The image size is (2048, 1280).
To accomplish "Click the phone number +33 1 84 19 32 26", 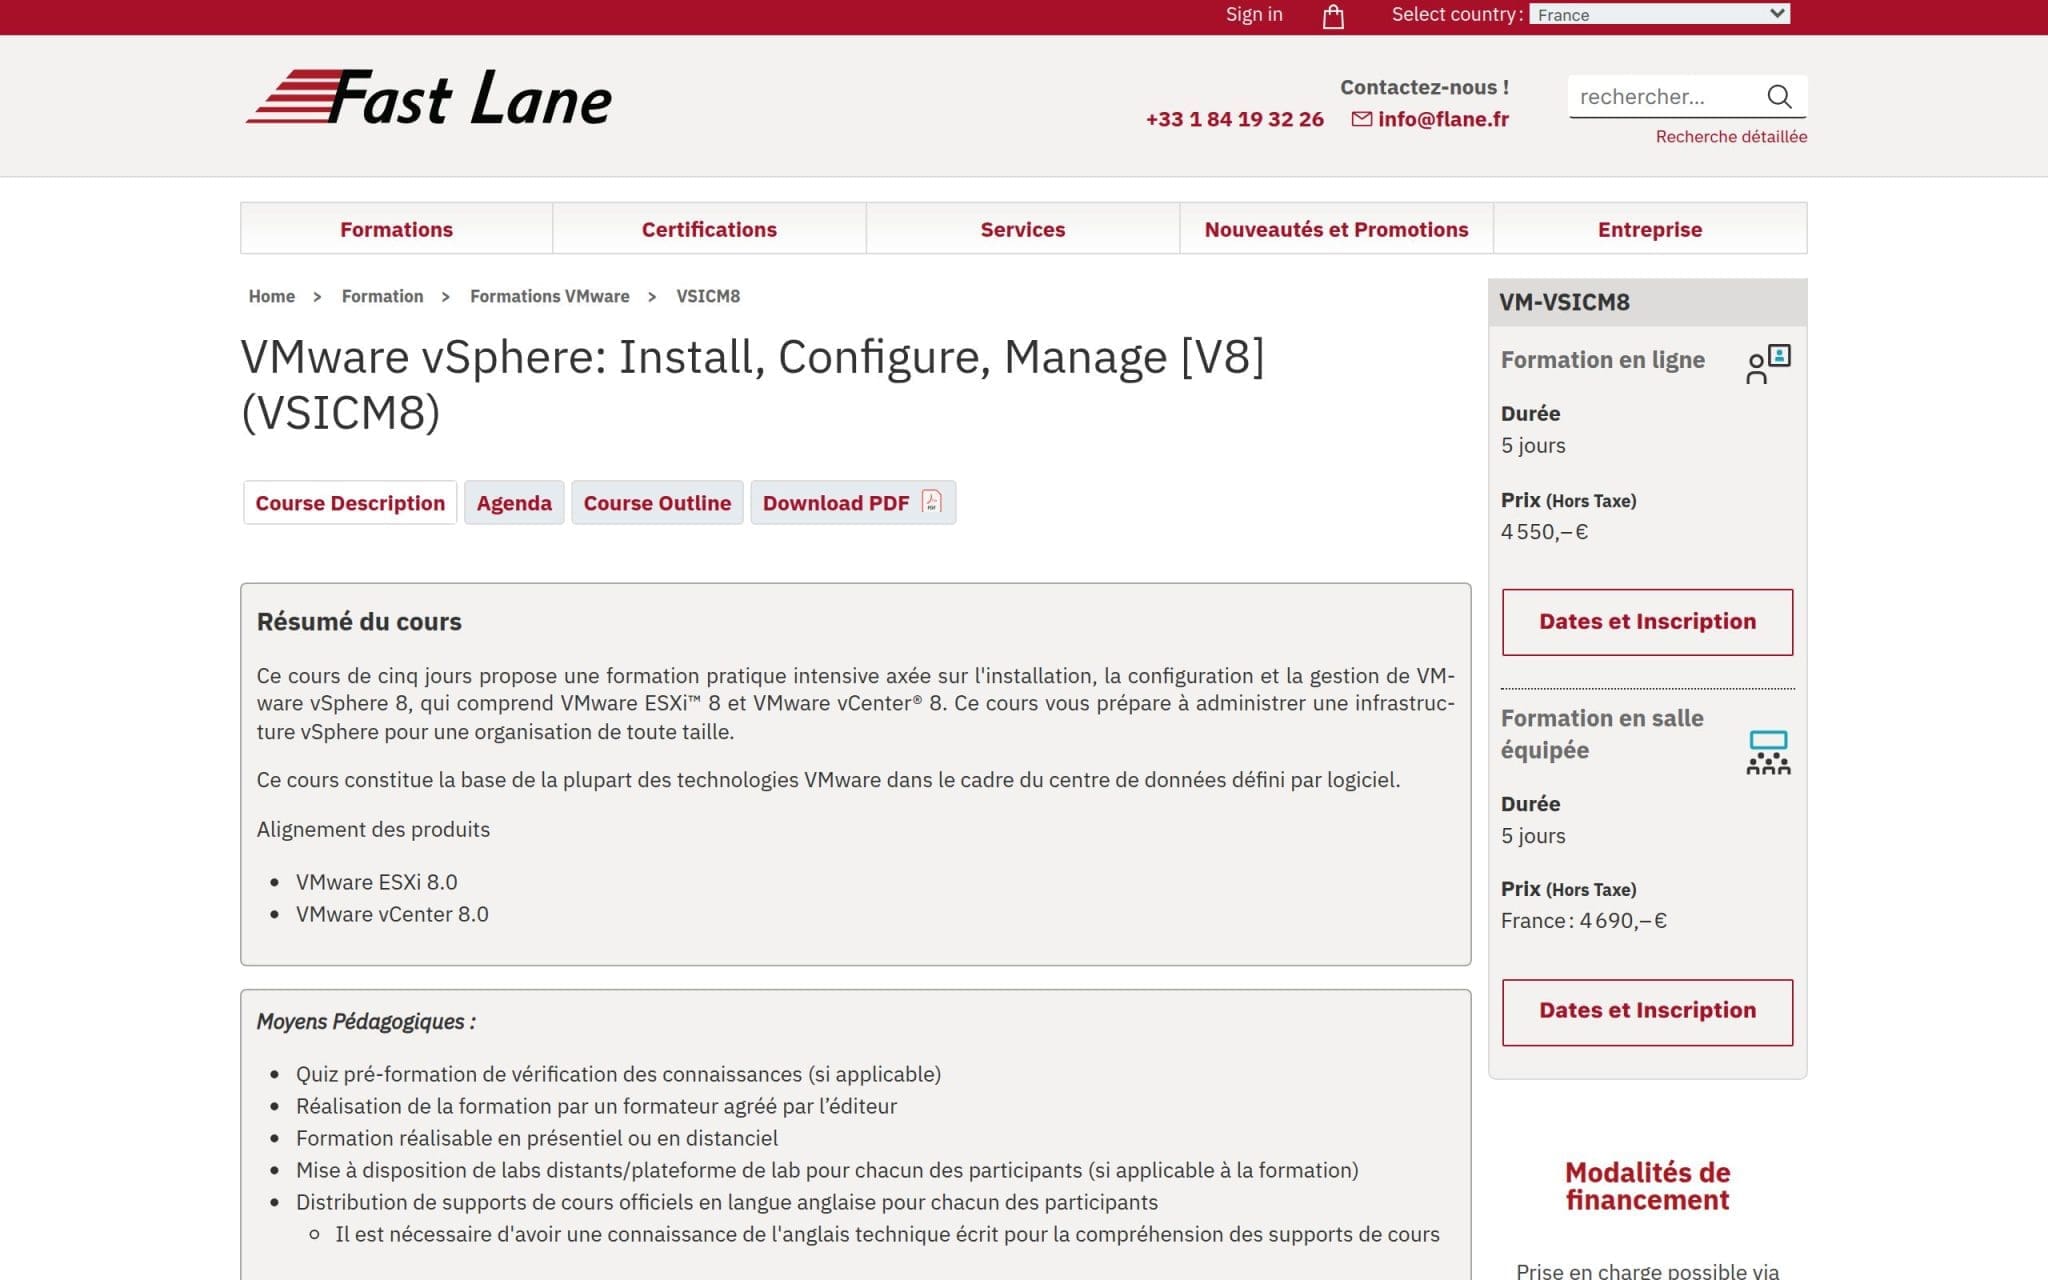I will click(1234, 119).
